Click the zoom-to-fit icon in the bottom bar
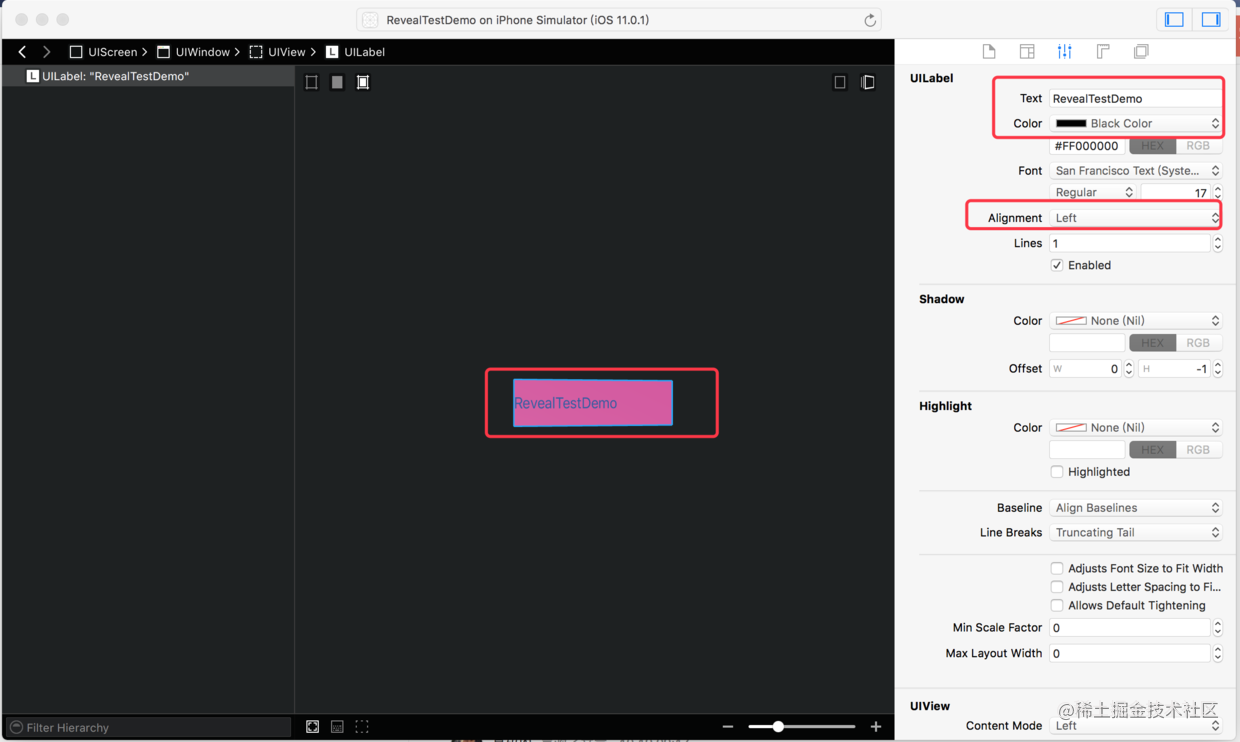The height and width of the screenshot is (742, 1240). [x=313, y=727]
